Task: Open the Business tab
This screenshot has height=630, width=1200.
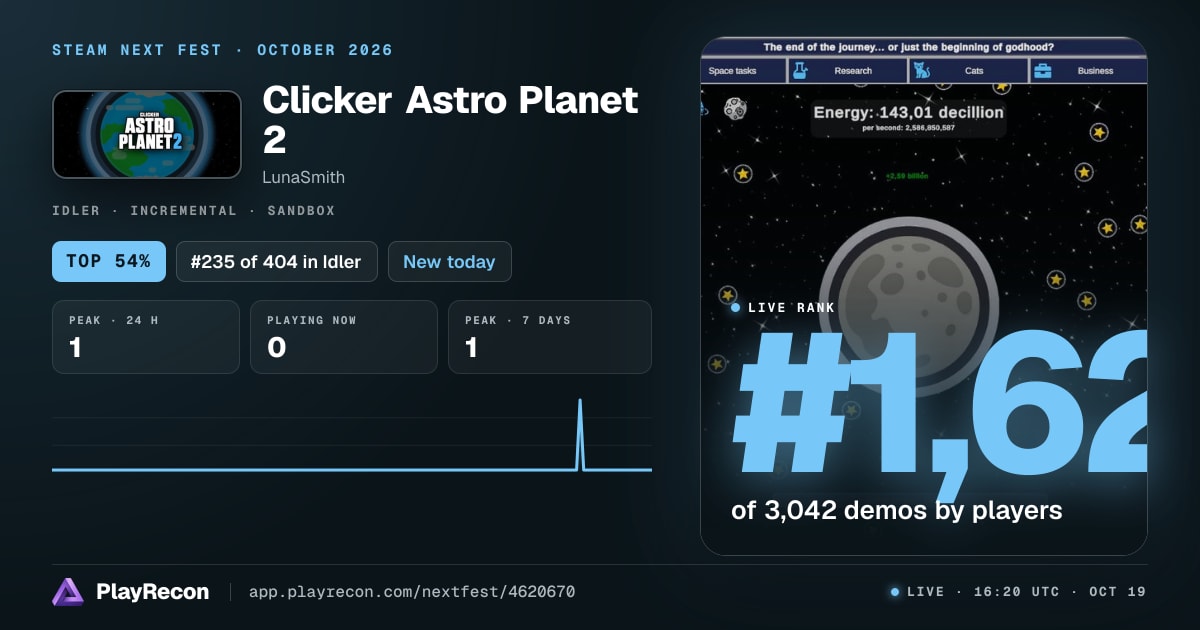Action: tap(1088, 71)
